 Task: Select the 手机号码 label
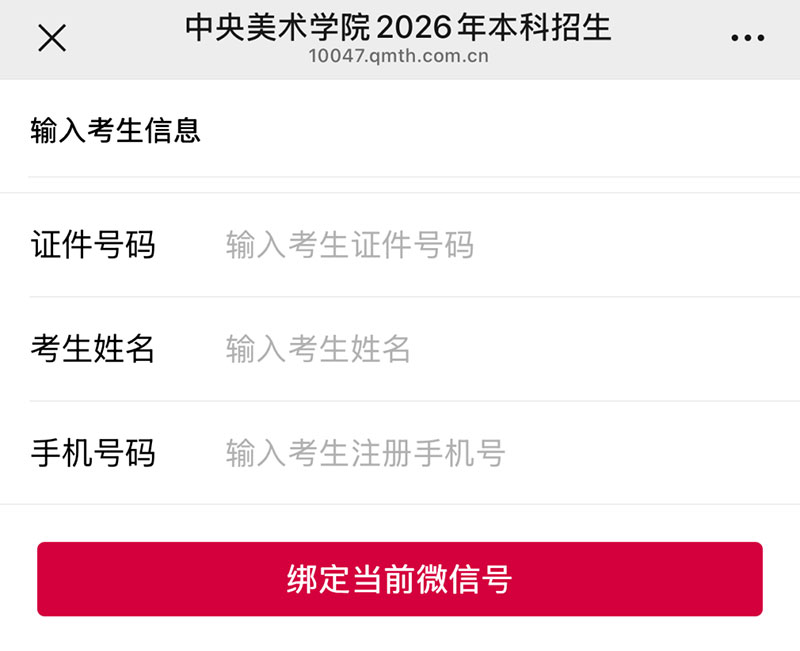[x=93, y=453]
